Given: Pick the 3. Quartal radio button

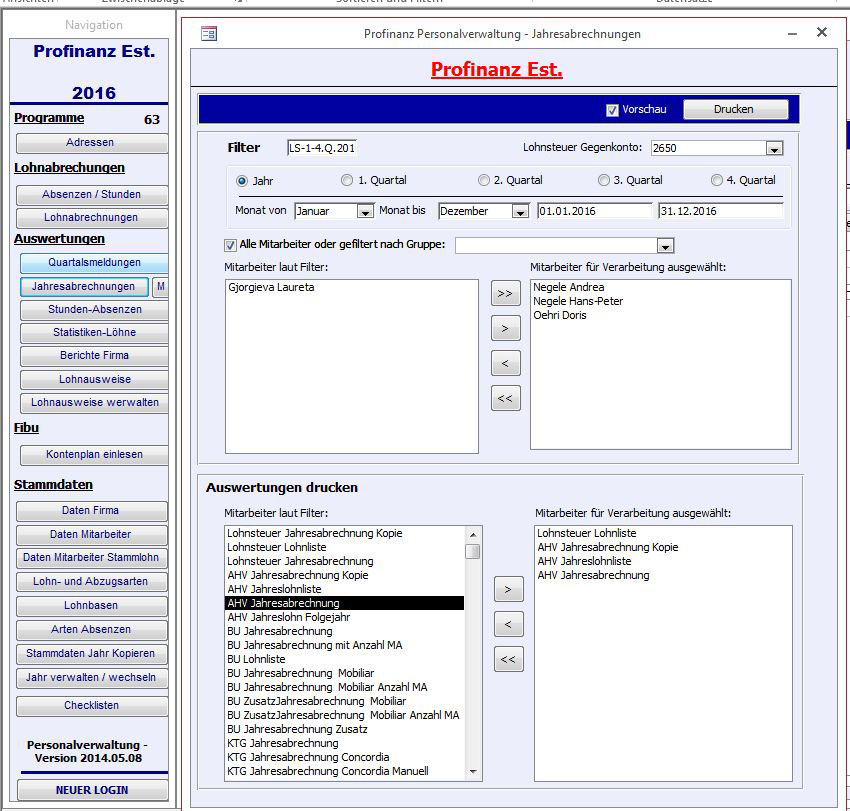Looking at the screenshot, I should tap(603, 180).
